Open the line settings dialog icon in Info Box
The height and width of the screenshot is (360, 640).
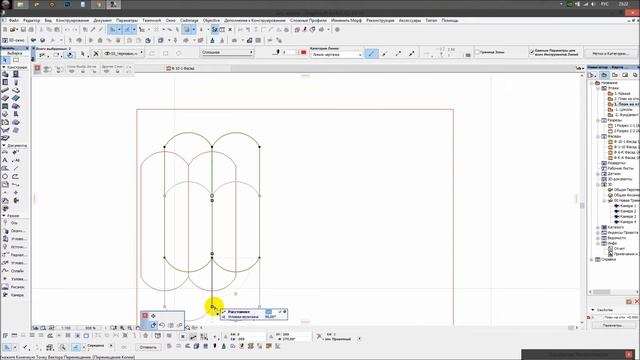(x=42, y=54)
